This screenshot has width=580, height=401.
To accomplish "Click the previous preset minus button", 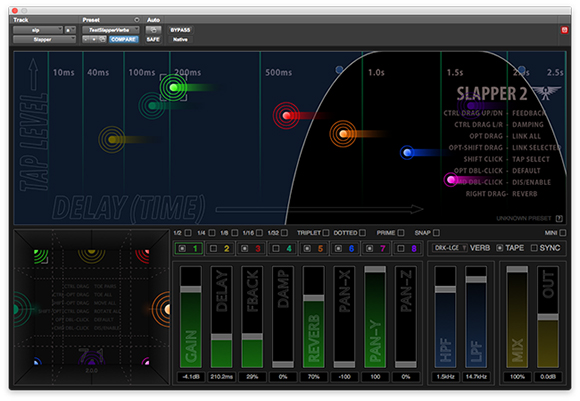I will point(86,39).
